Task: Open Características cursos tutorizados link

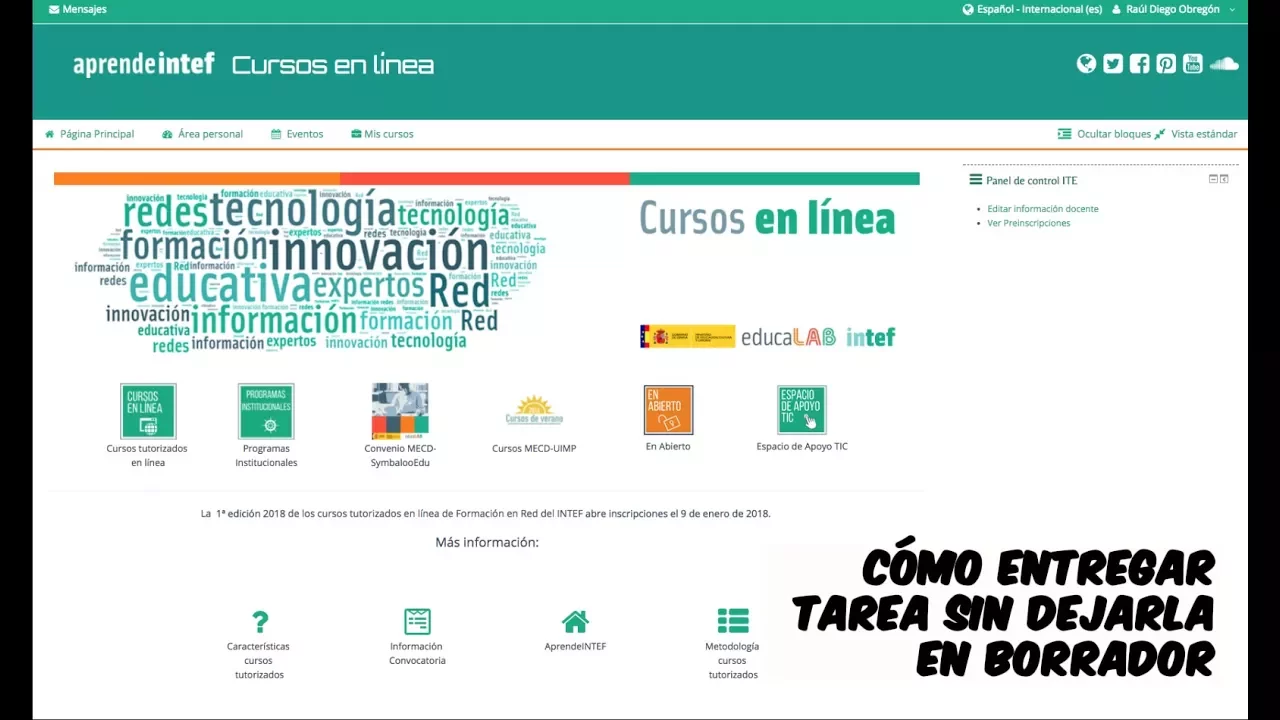Action: [x=259, y=661]
